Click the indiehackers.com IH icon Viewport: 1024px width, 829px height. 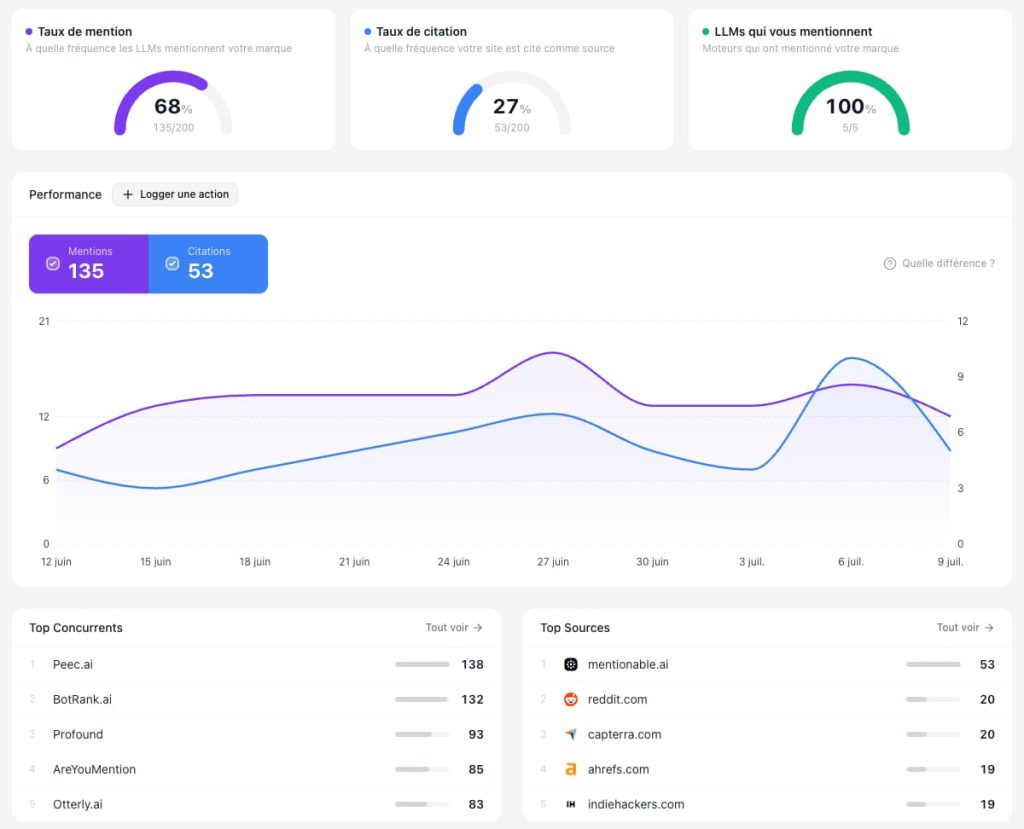(571, 804)
